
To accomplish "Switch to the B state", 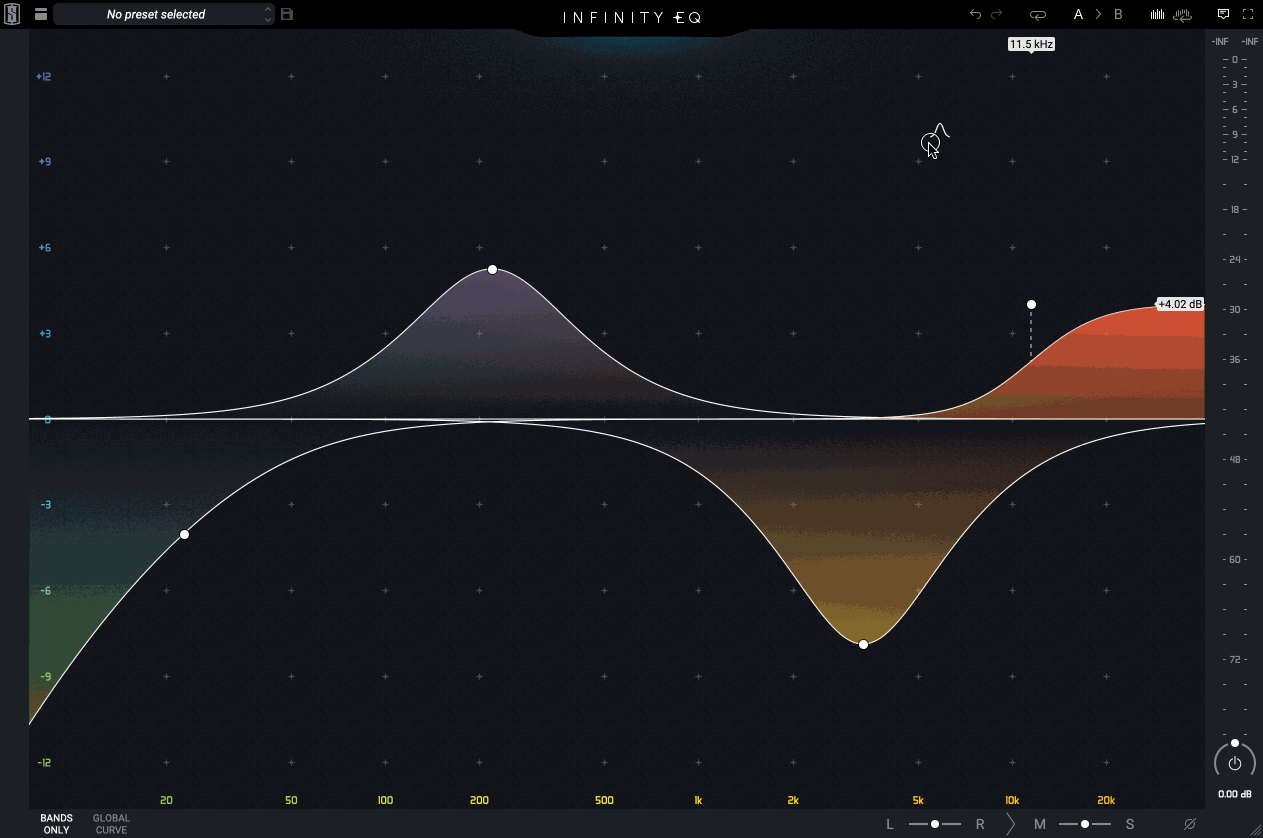I will (1118, 14).
